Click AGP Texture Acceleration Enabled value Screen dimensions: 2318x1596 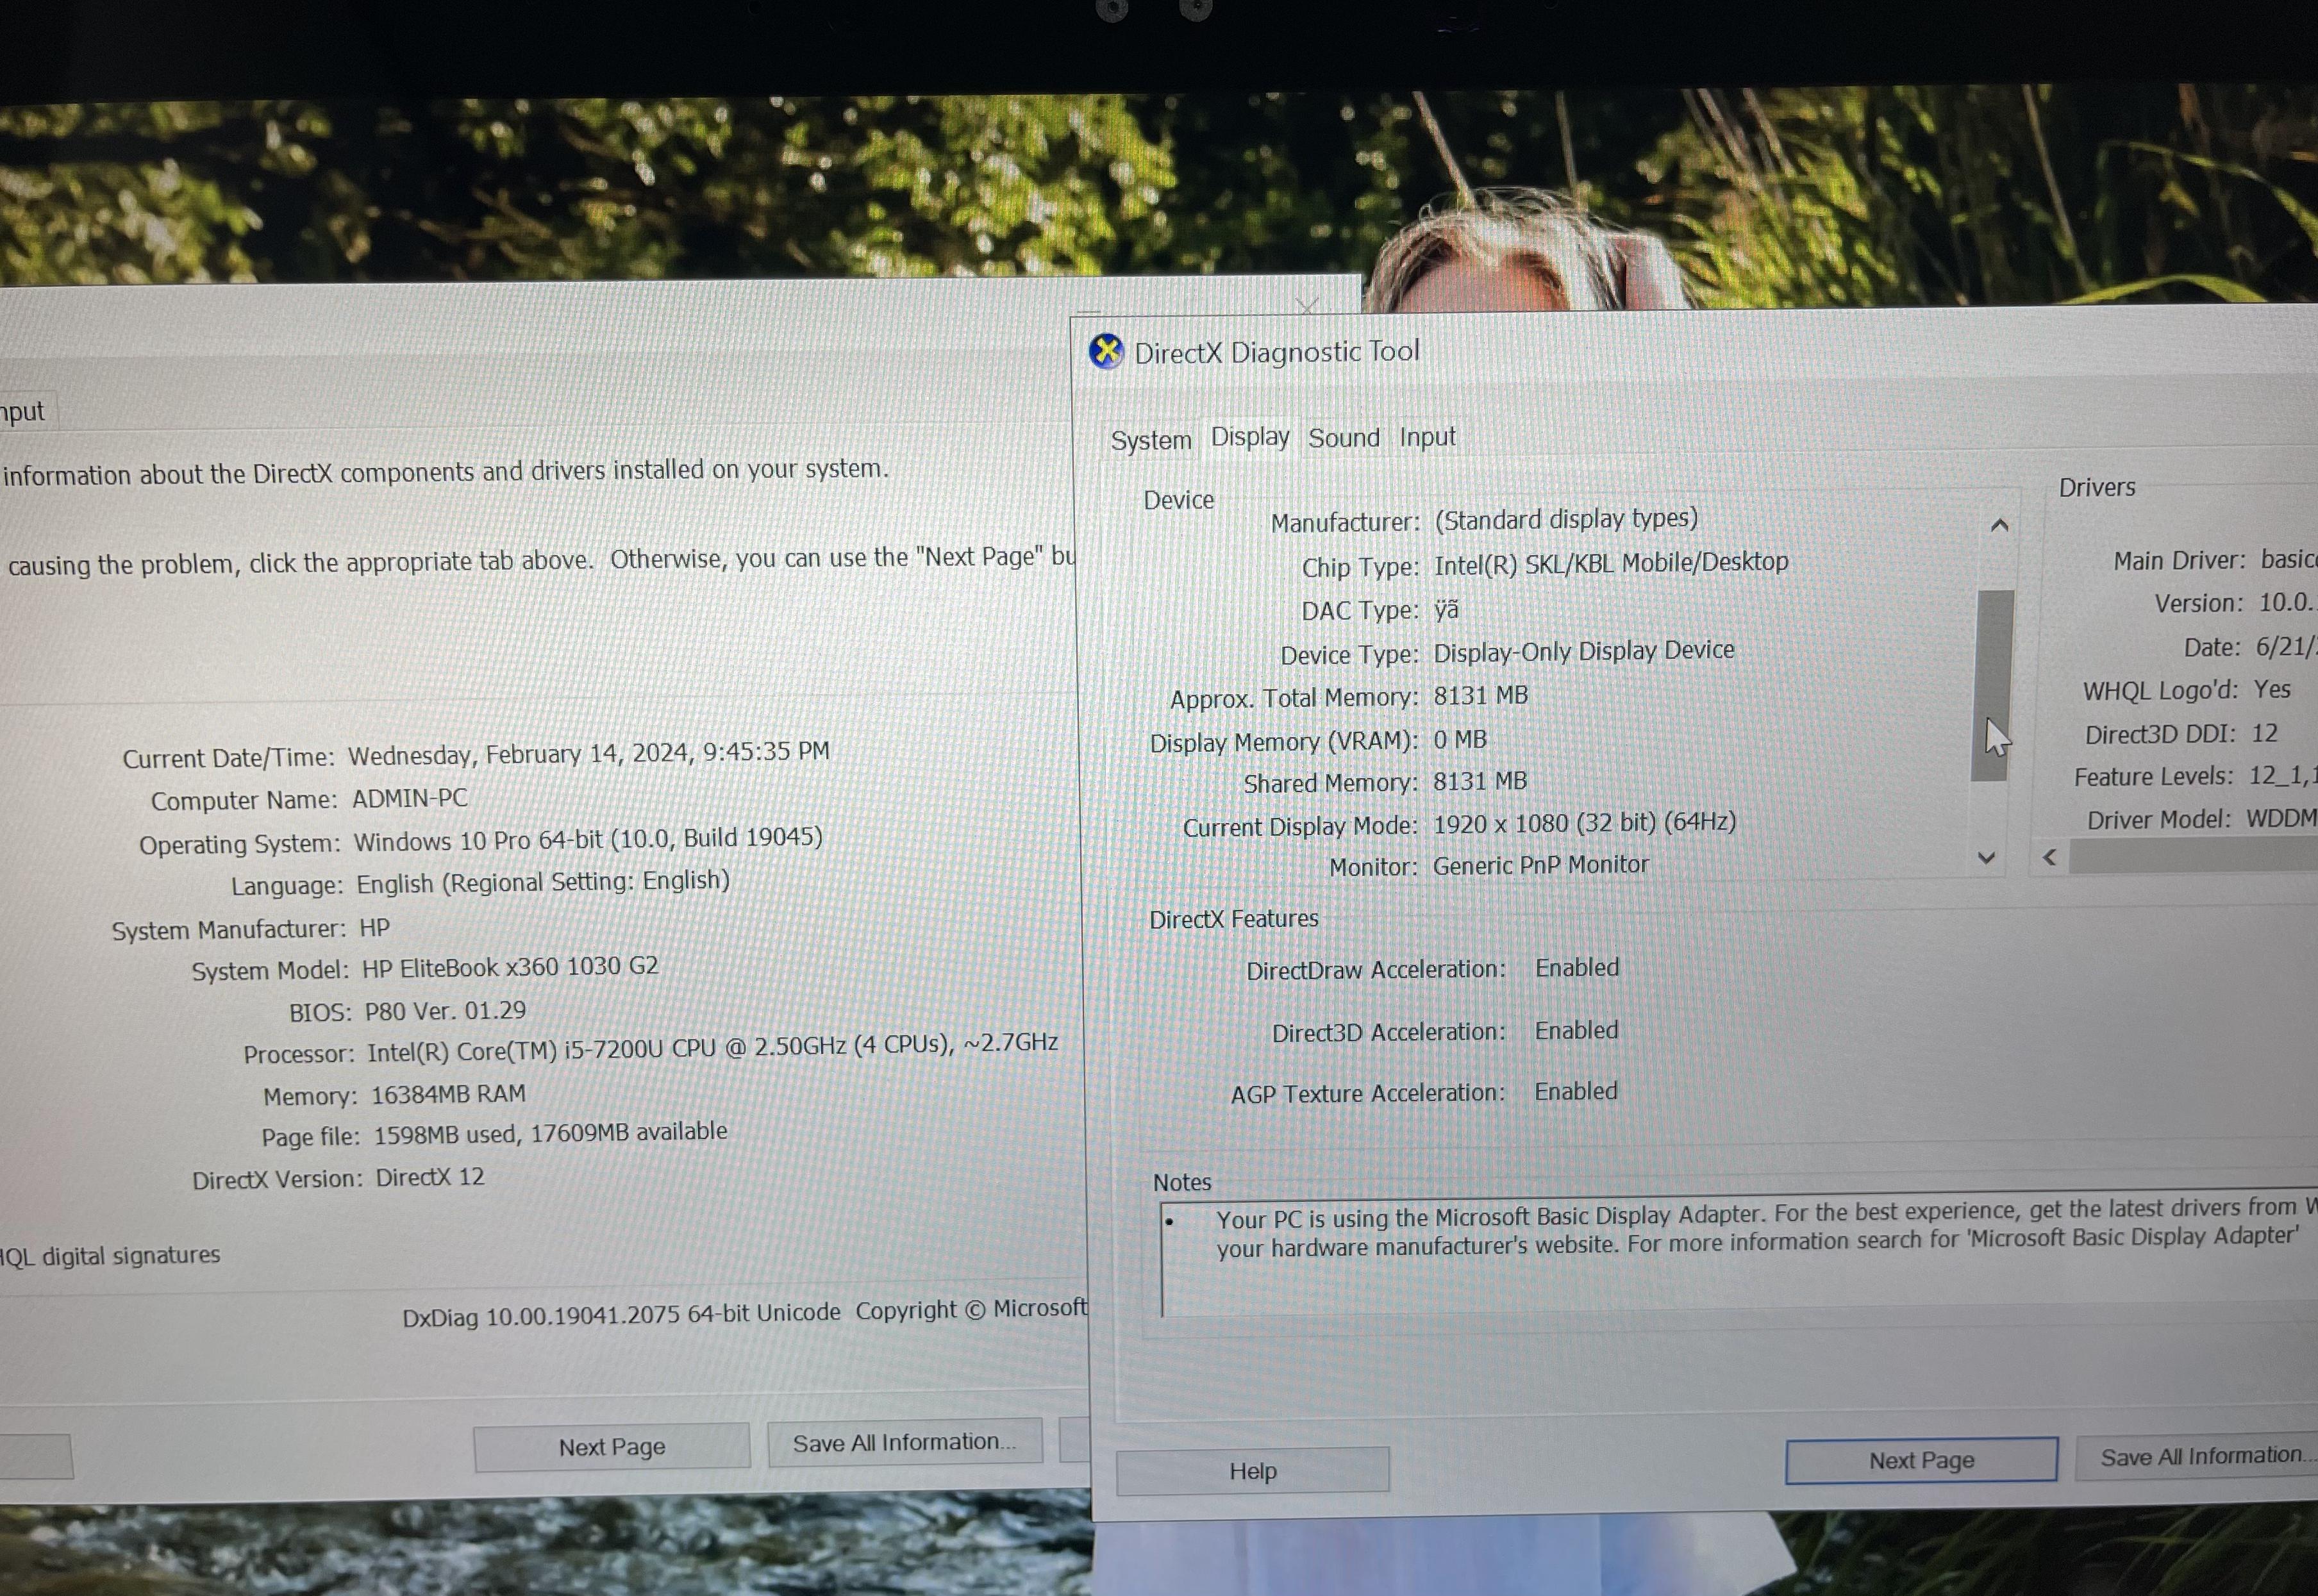1576,1091
